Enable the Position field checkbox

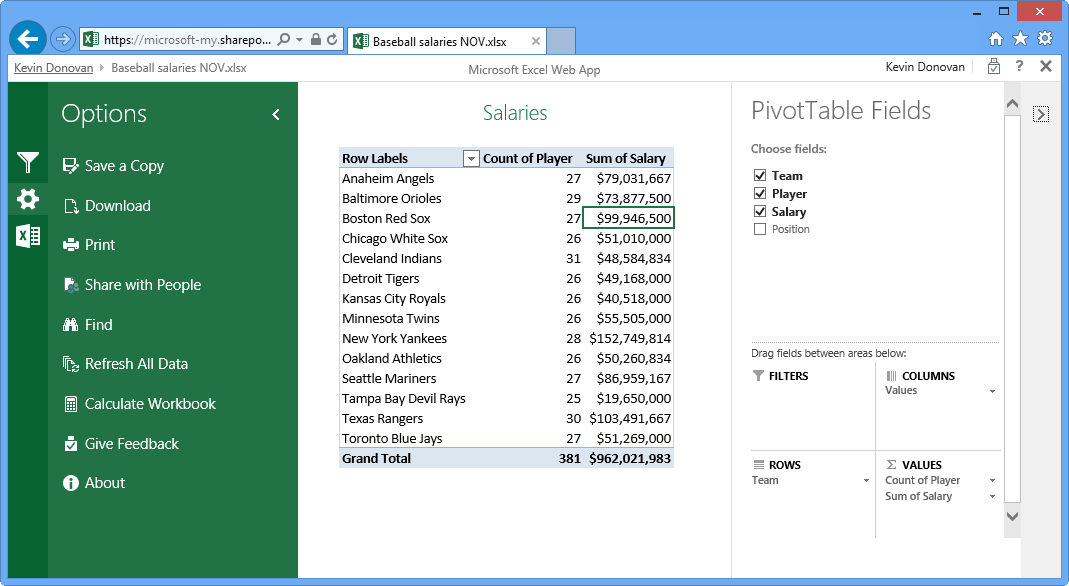760,230
